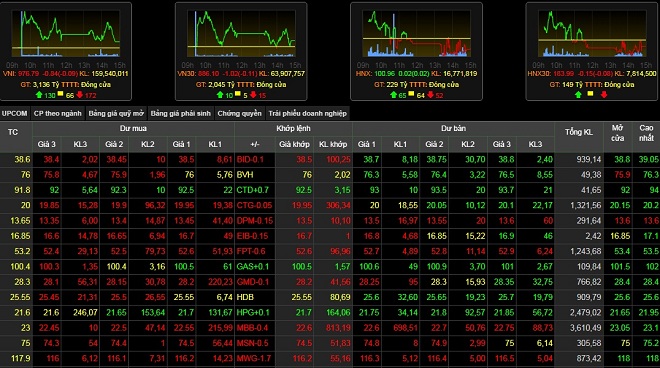Click the green up arrow under VNI chart
Image resolution: width=660 pixels, height=368 pixels.
pos(39,95)
